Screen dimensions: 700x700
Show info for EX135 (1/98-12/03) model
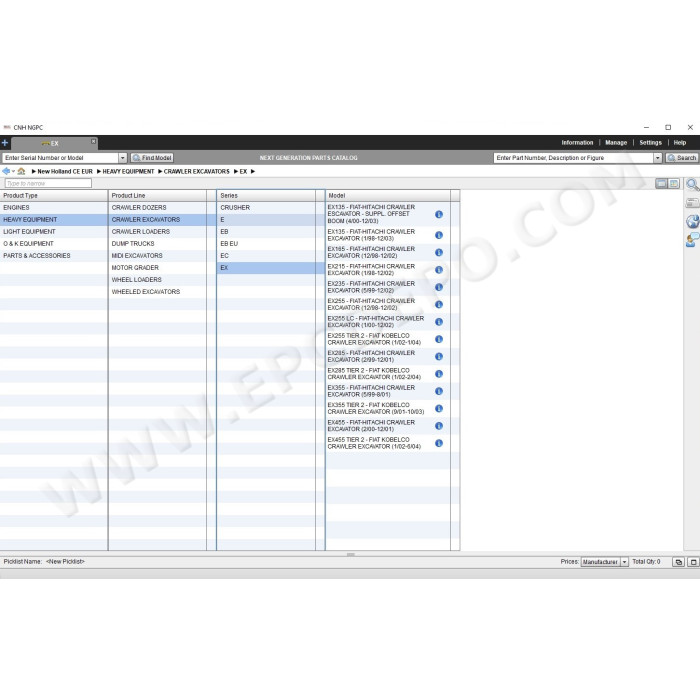tap(439, 235)
